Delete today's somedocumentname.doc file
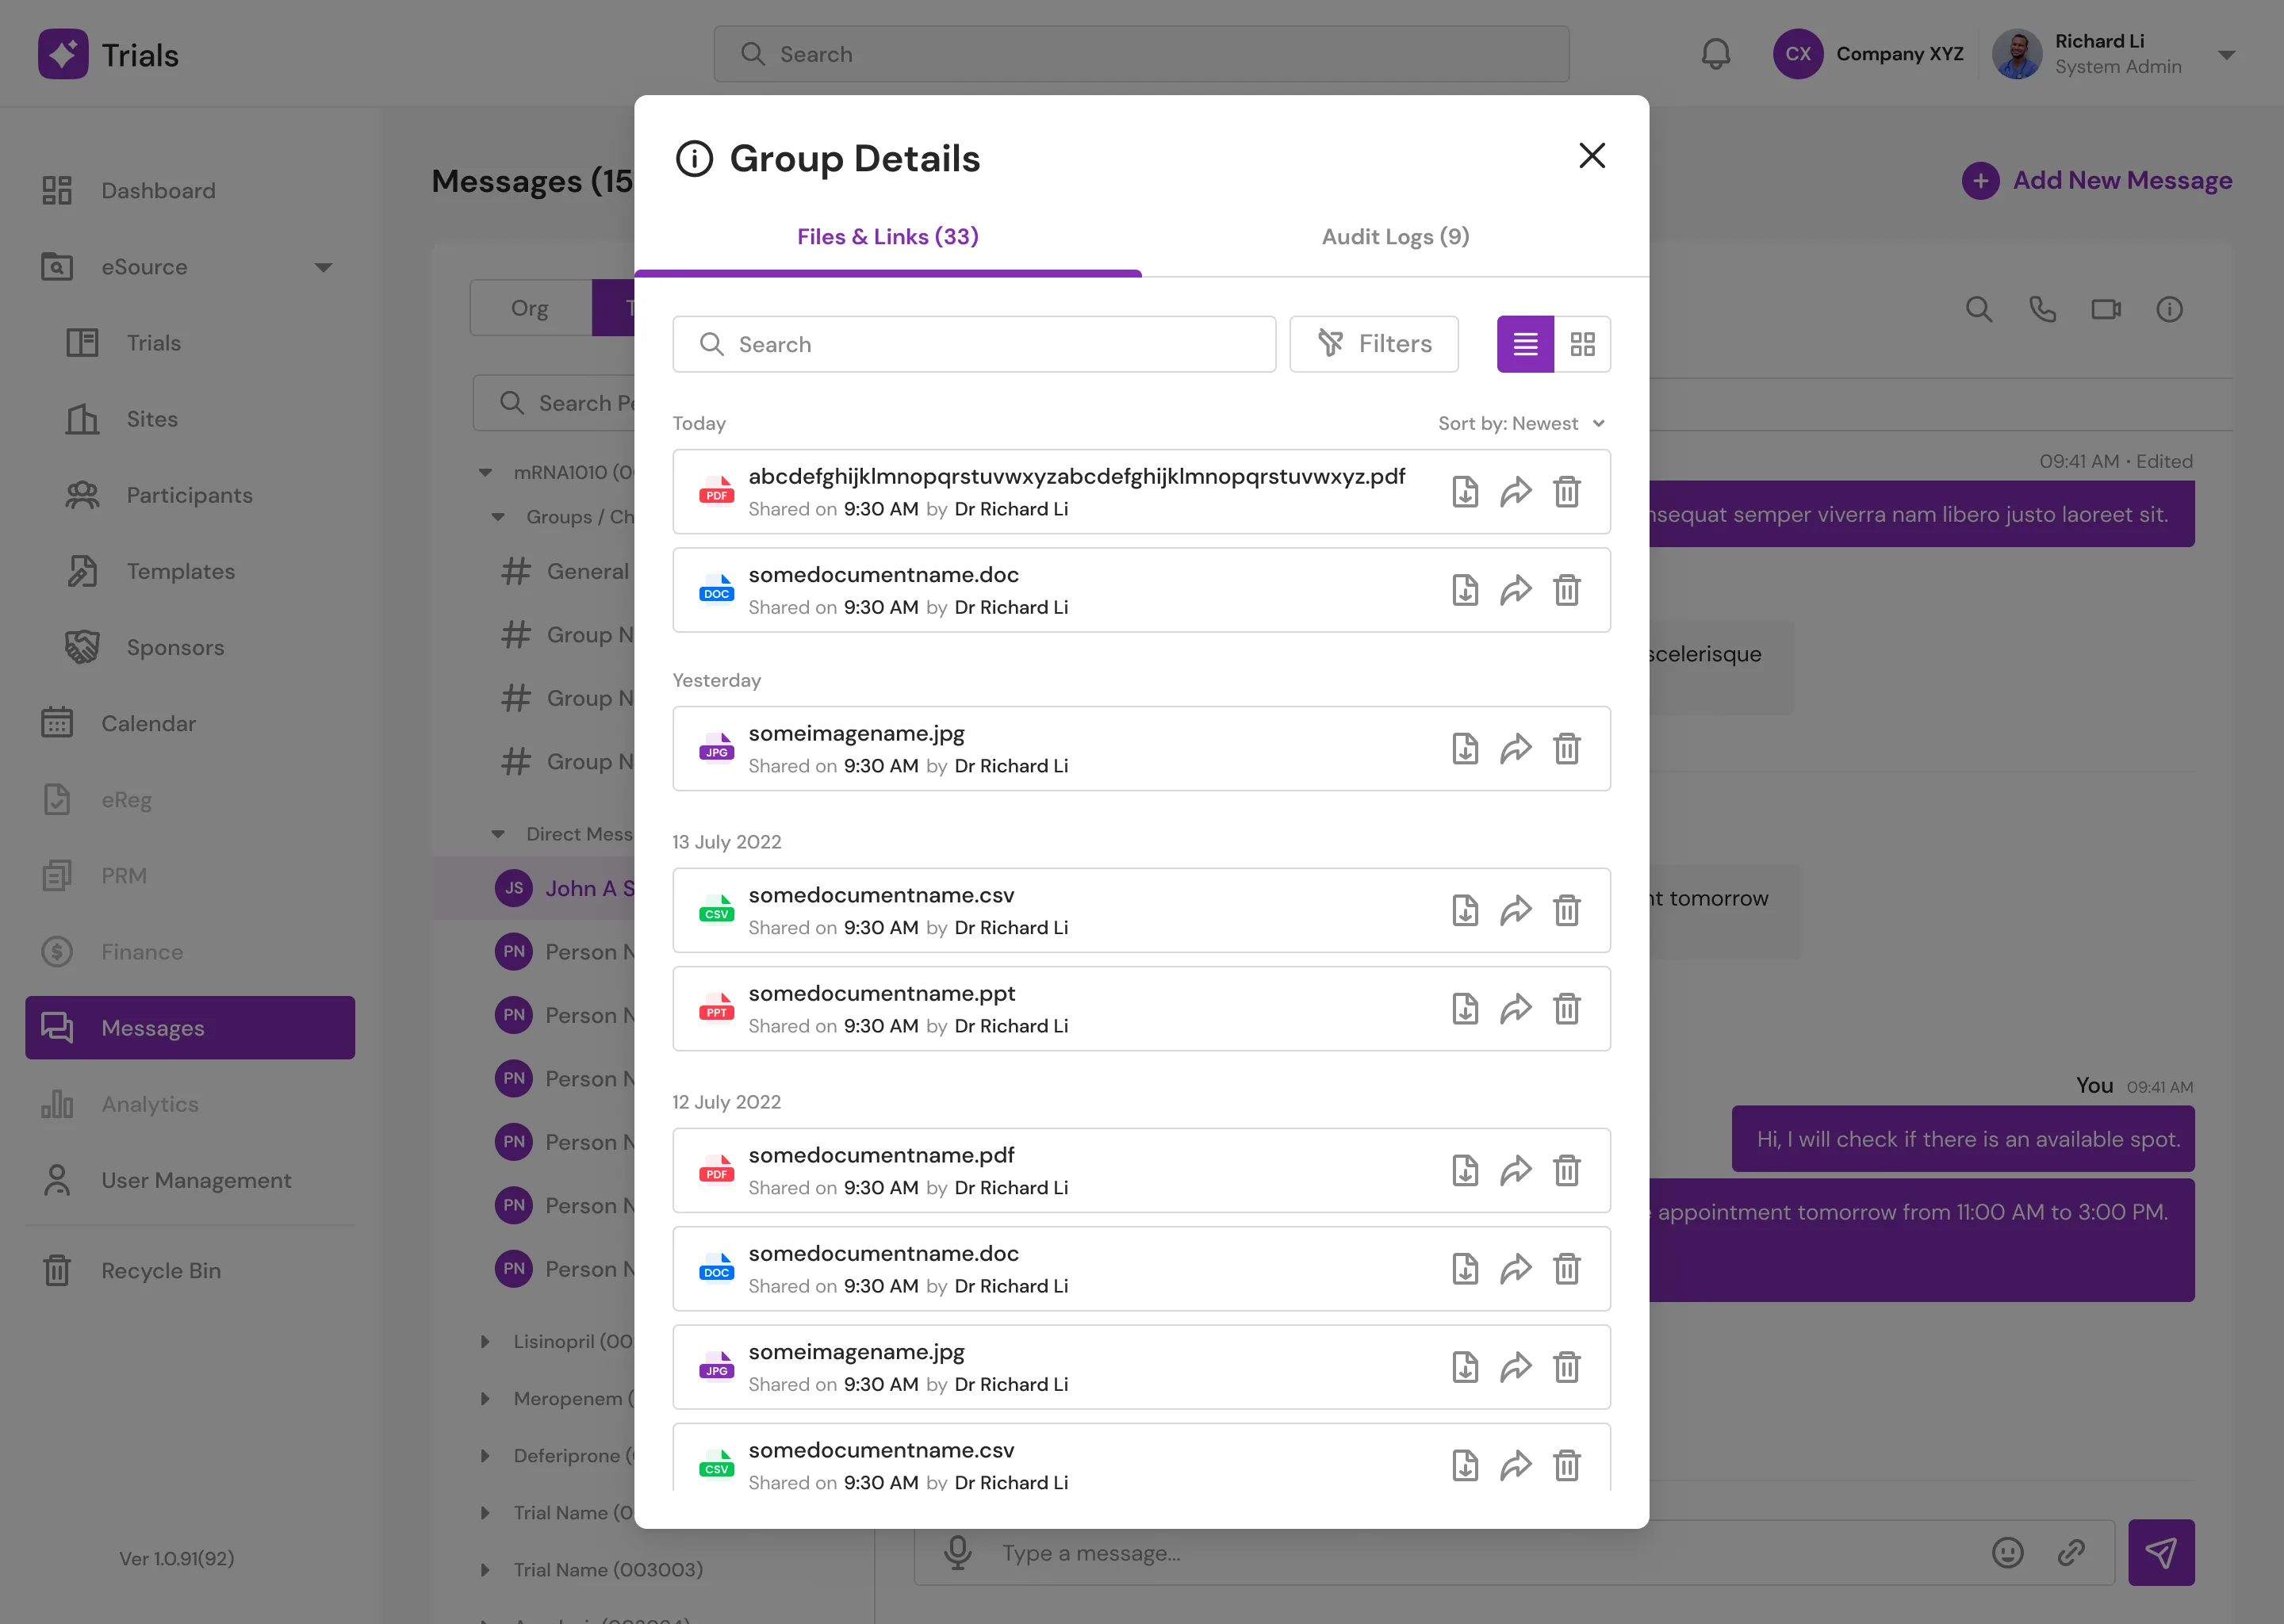Image resolution: width=2284 pixels, height=1624 pixels. (x=1567, y=590)
